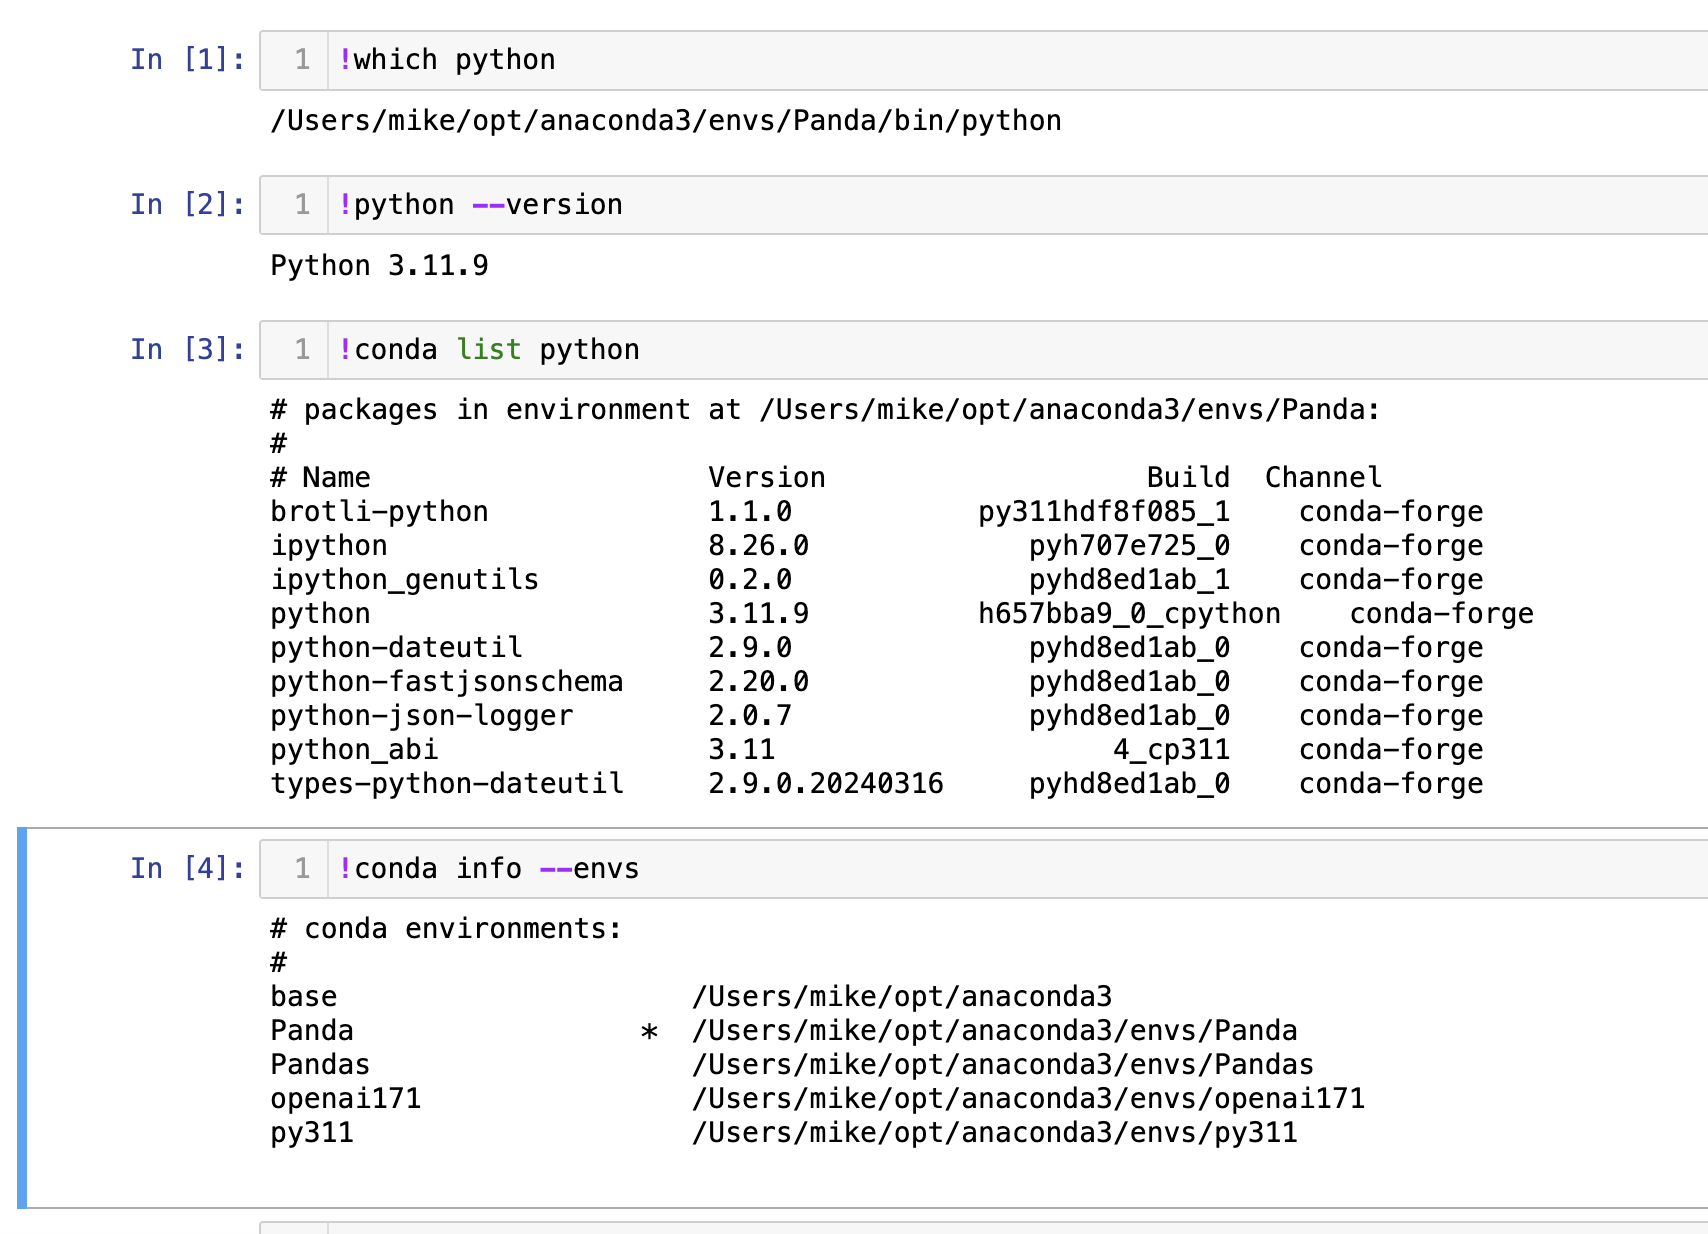Click the 'py311' environment name

coord(312,1133)
